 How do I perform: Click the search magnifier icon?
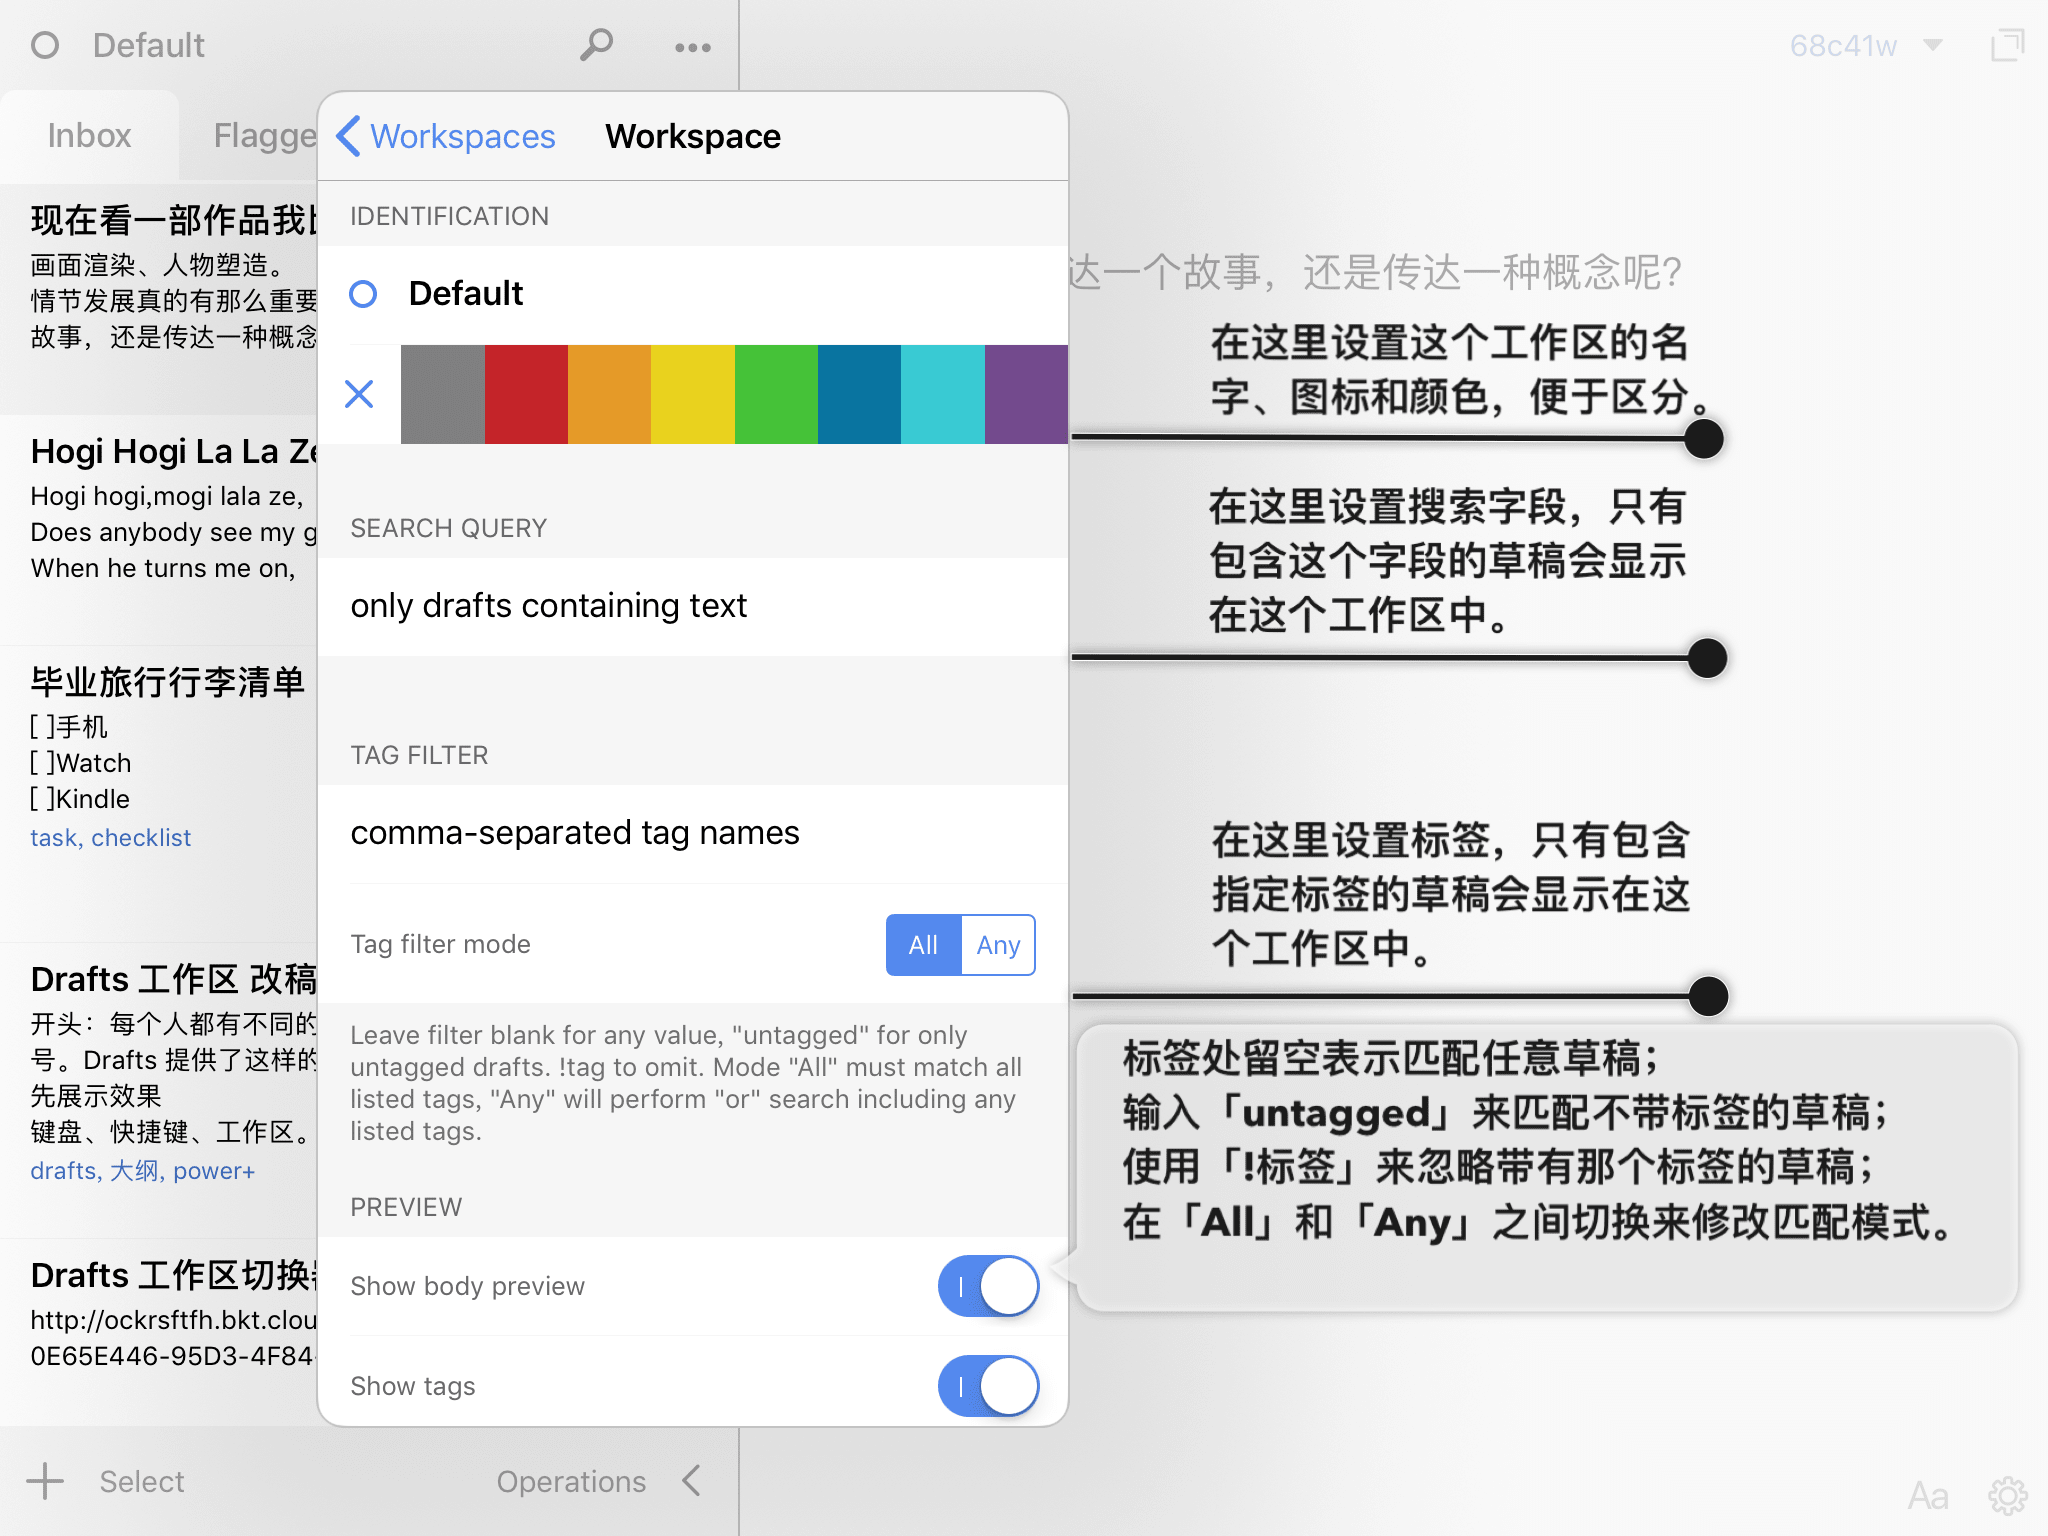coord(596,45)
